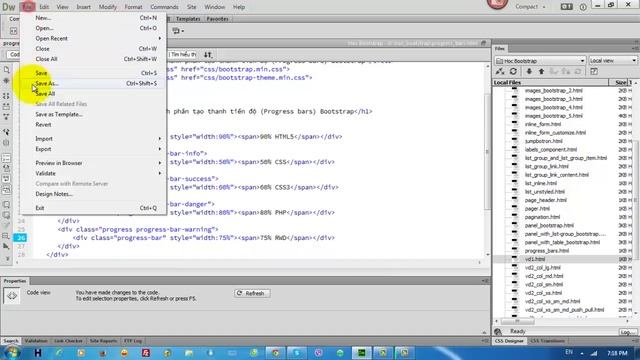Viewport: 640px width, 360px height.
Task: Click the Log... button in Files panel
Action: click(x=627, y=332)
